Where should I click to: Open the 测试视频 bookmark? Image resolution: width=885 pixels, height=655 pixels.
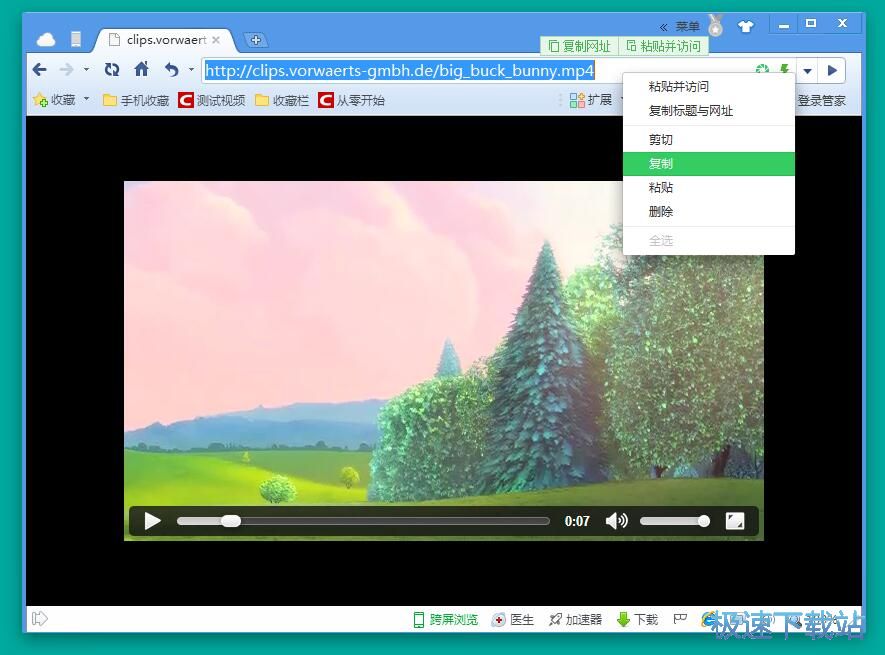pyautogui.click(x=212, y=101)
